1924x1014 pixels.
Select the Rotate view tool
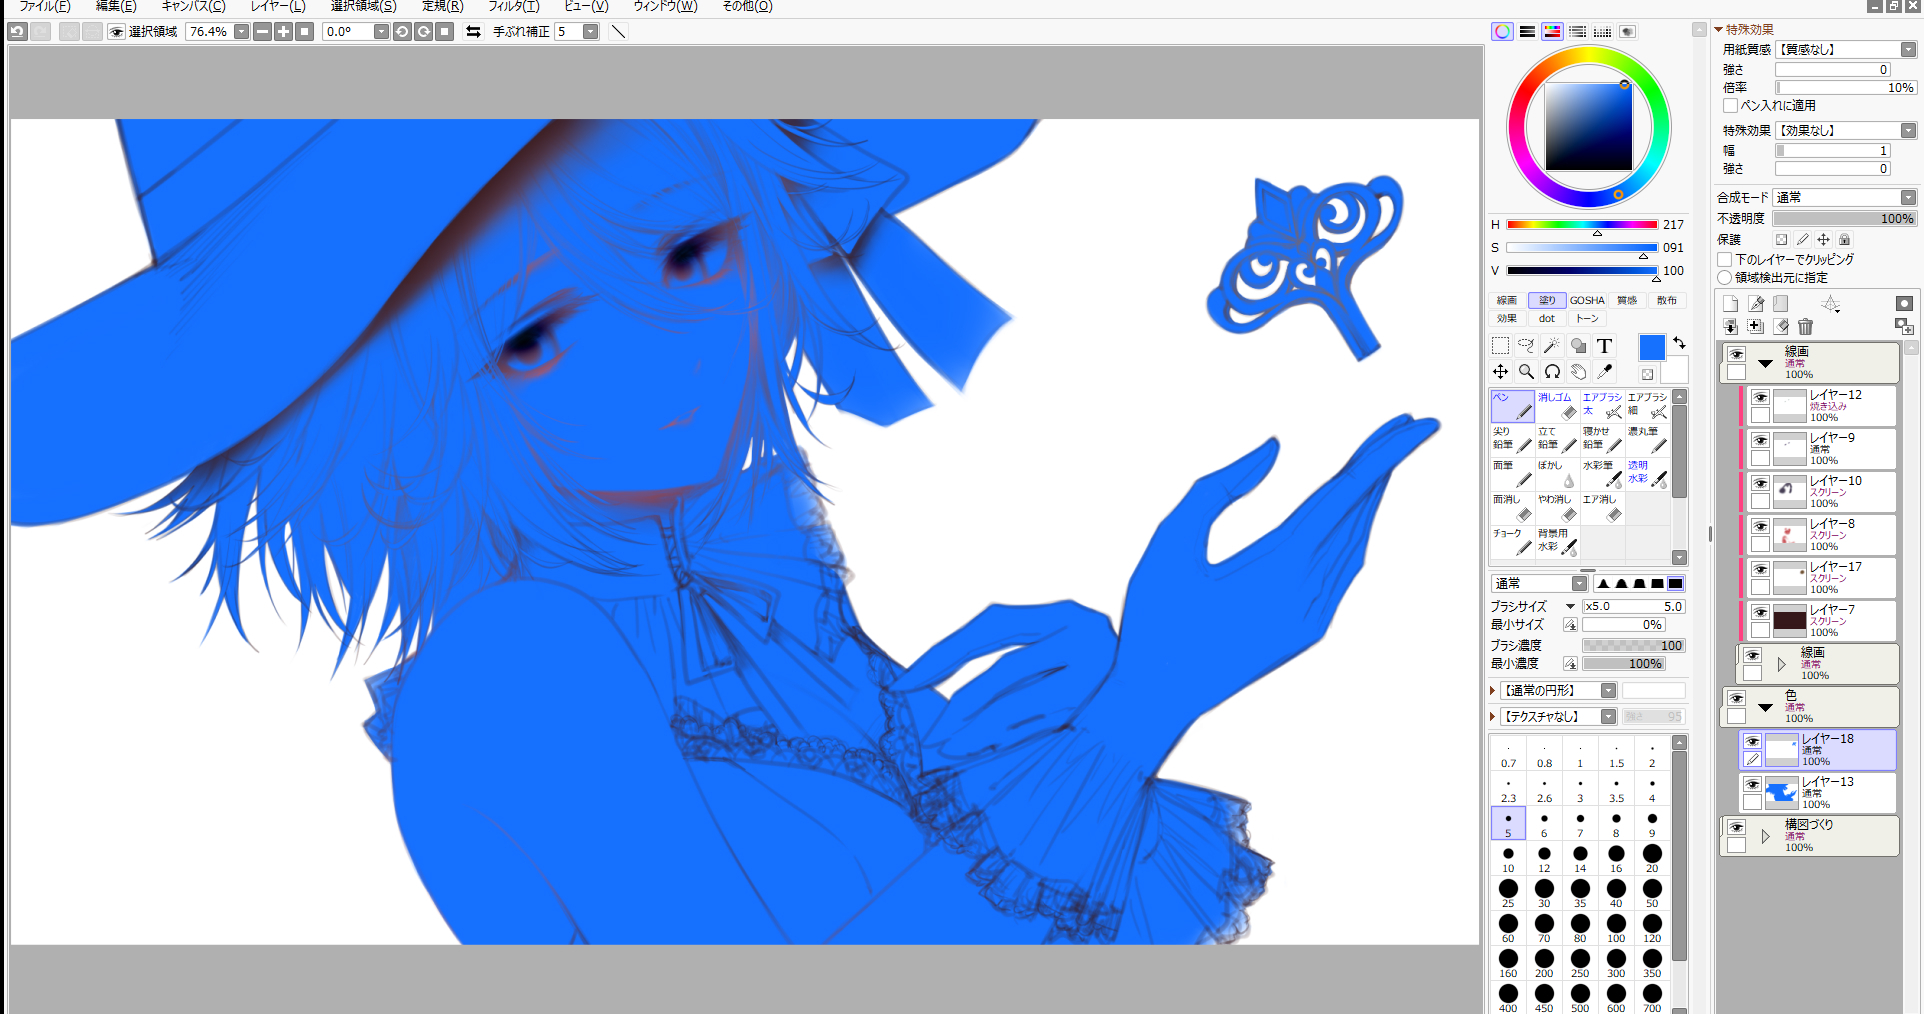1552,372
